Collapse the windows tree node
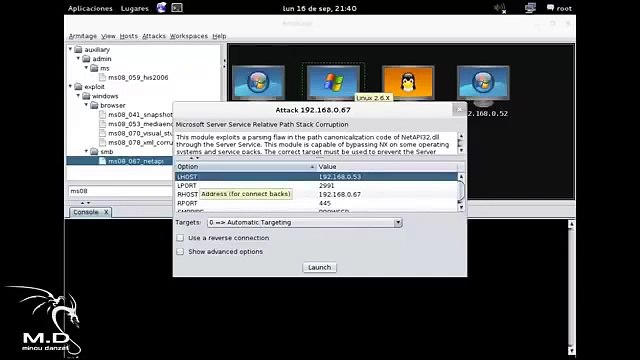 [78, 96]
